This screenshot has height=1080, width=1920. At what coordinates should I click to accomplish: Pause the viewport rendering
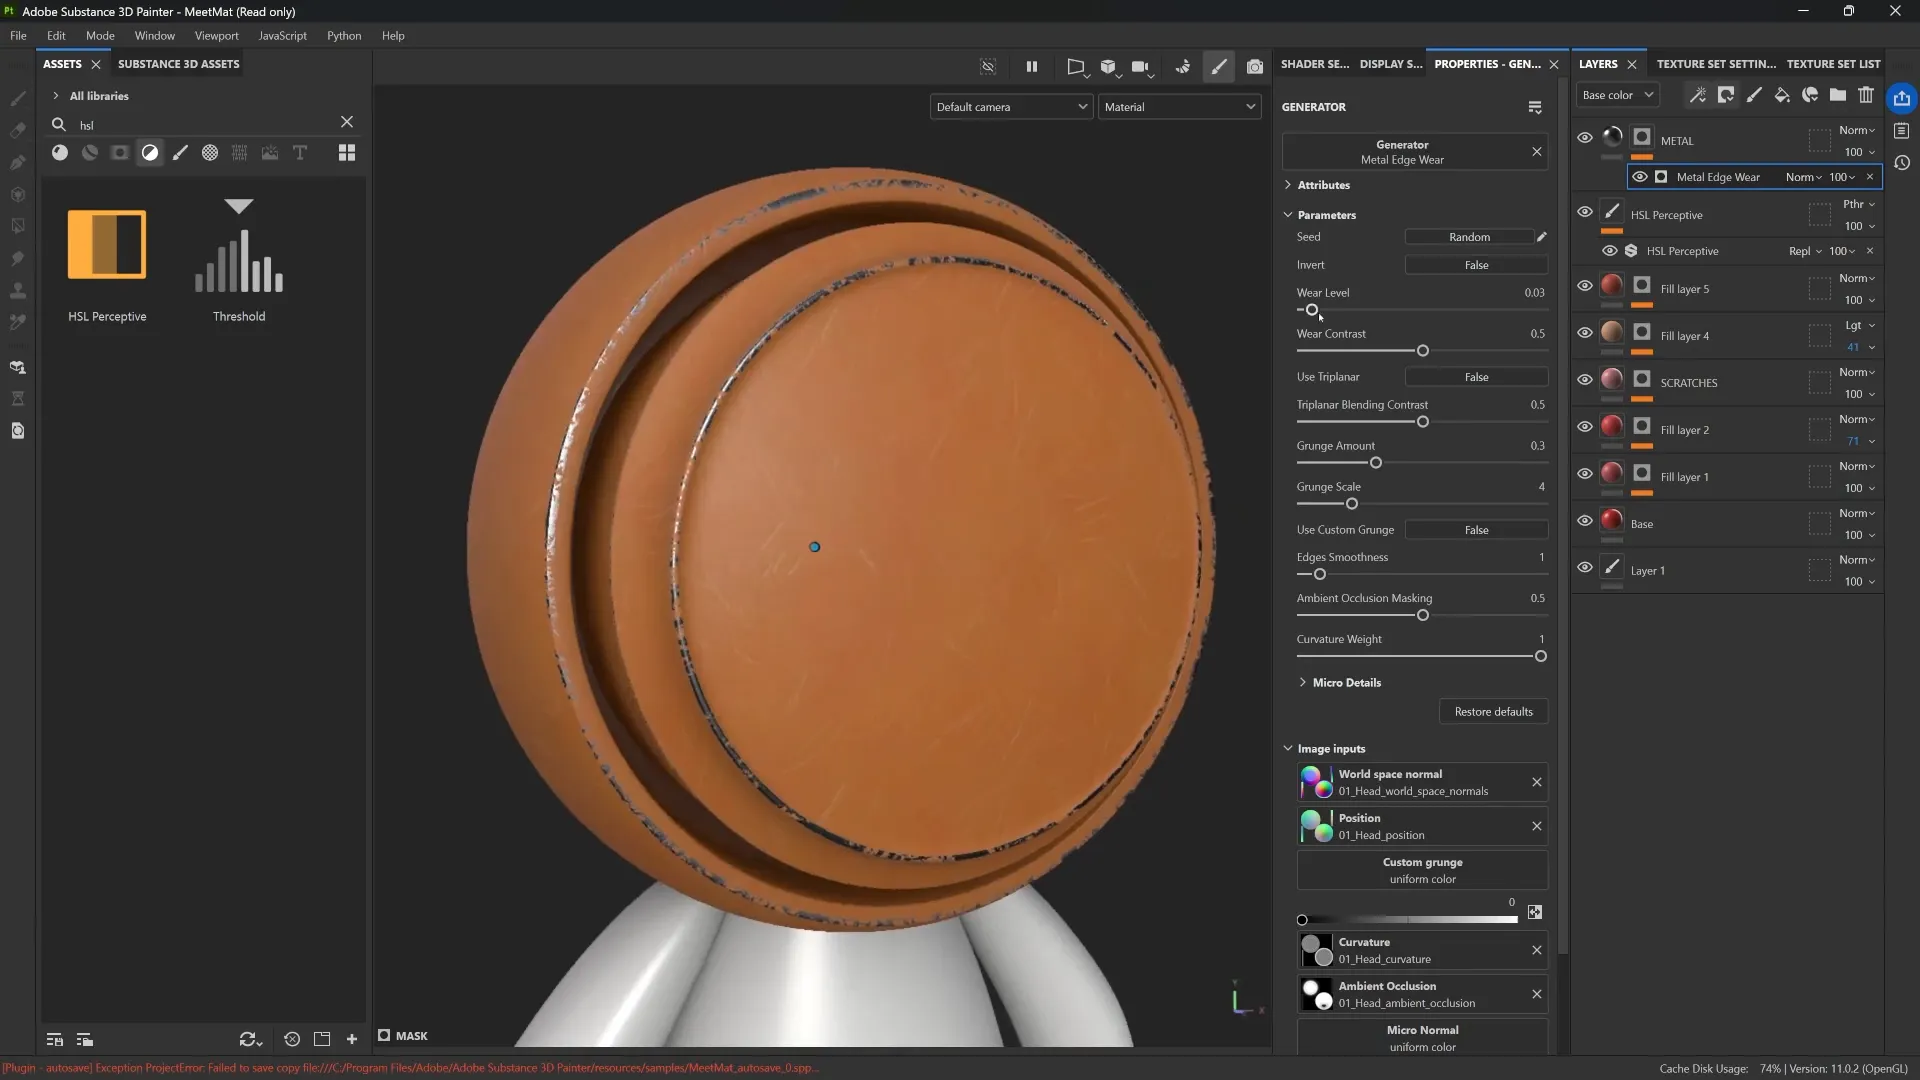point(1032,67)
